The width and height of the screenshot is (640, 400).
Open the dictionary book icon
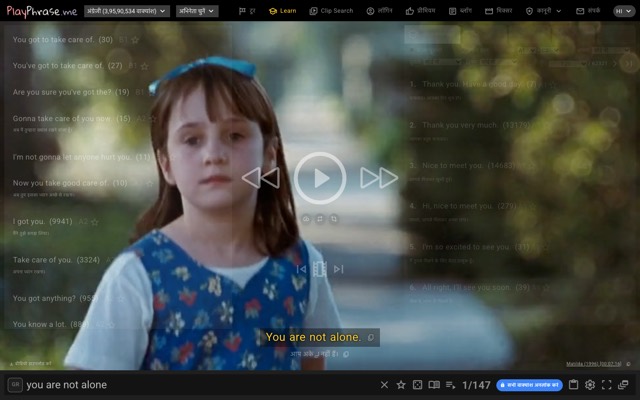point(434,384)
